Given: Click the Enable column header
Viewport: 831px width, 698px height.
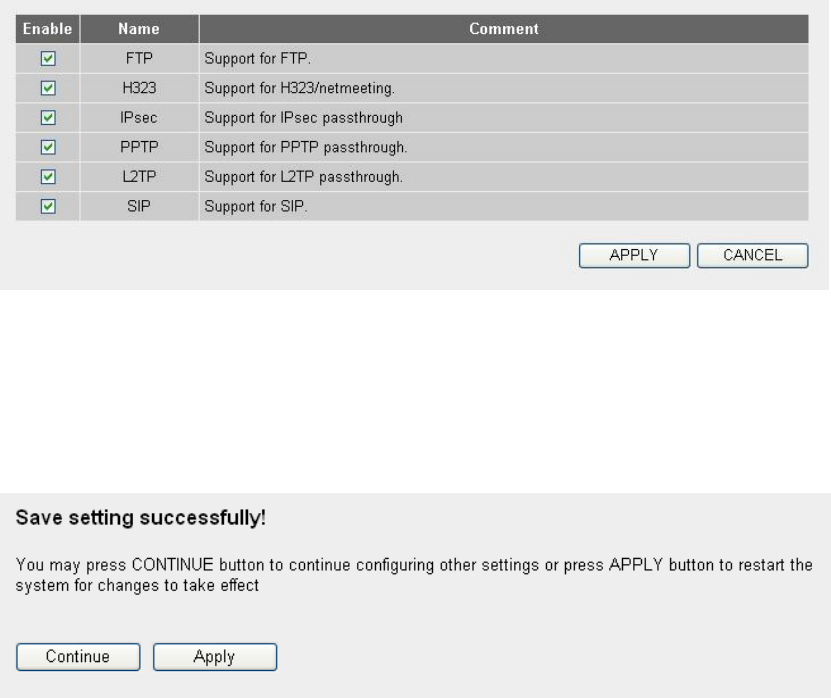Looking at the screenshot, I should click(48, 29).
